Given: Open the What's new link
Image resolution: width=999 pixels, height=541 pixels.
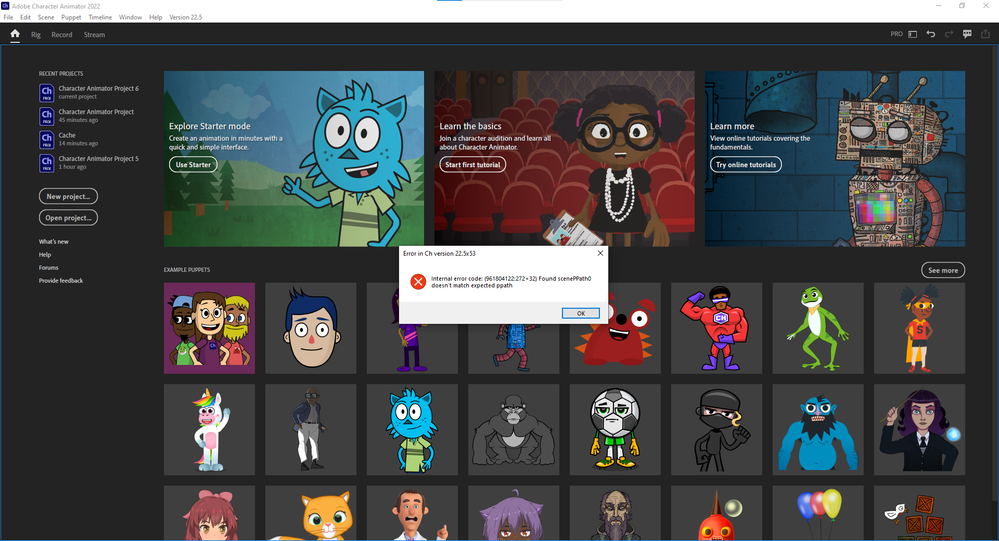Looking at the screenshot, I should [x=54, y=242].
